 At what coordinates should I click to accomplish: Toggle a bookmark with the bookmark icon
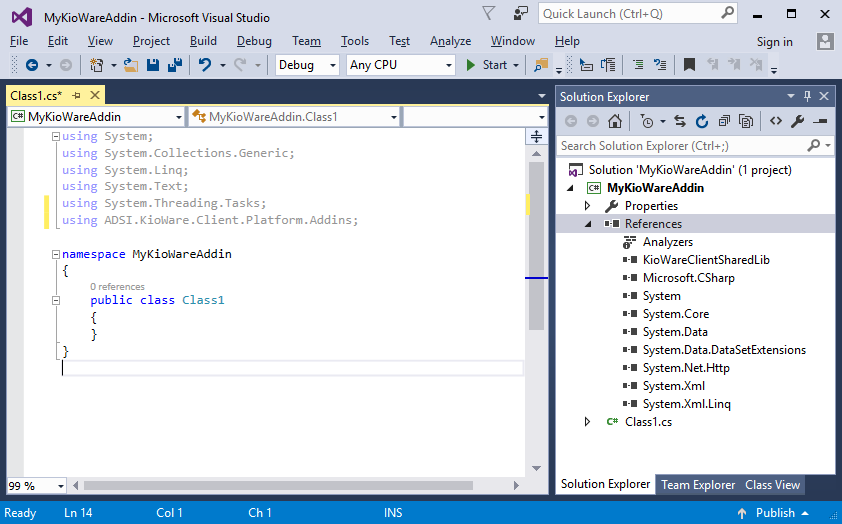(x=689, y=65)
